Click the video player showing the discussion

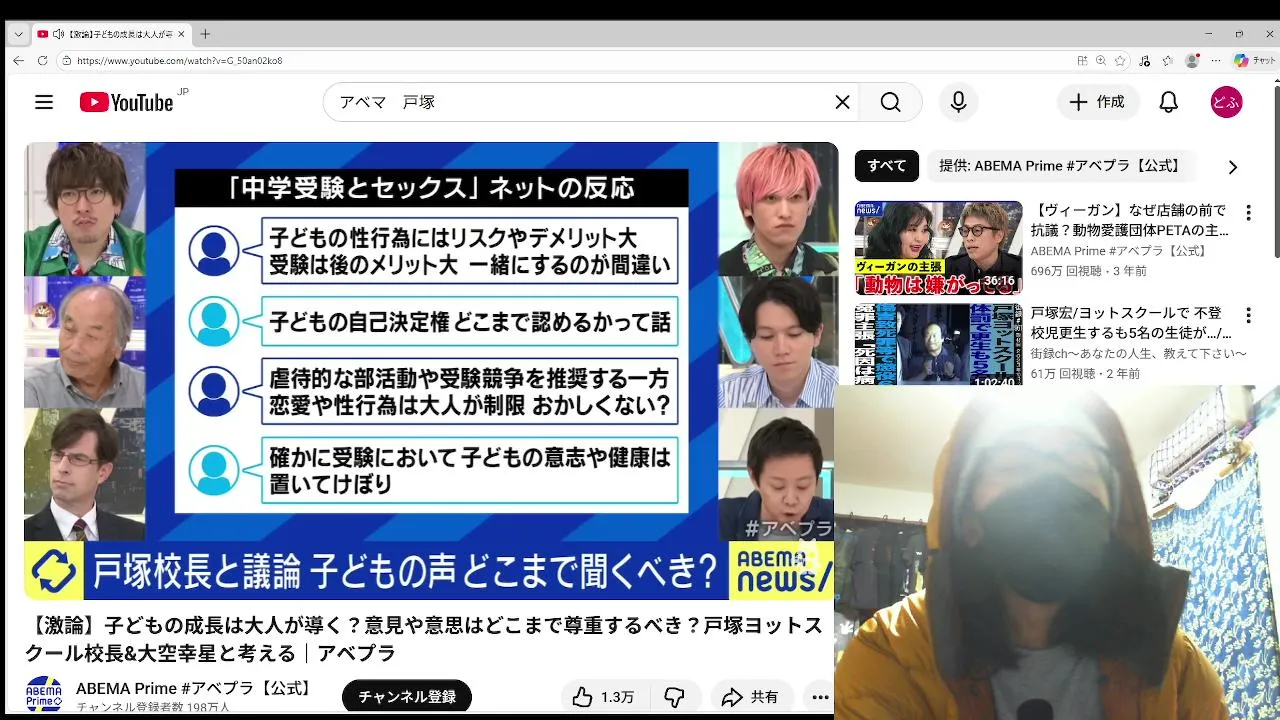(431, 370)
